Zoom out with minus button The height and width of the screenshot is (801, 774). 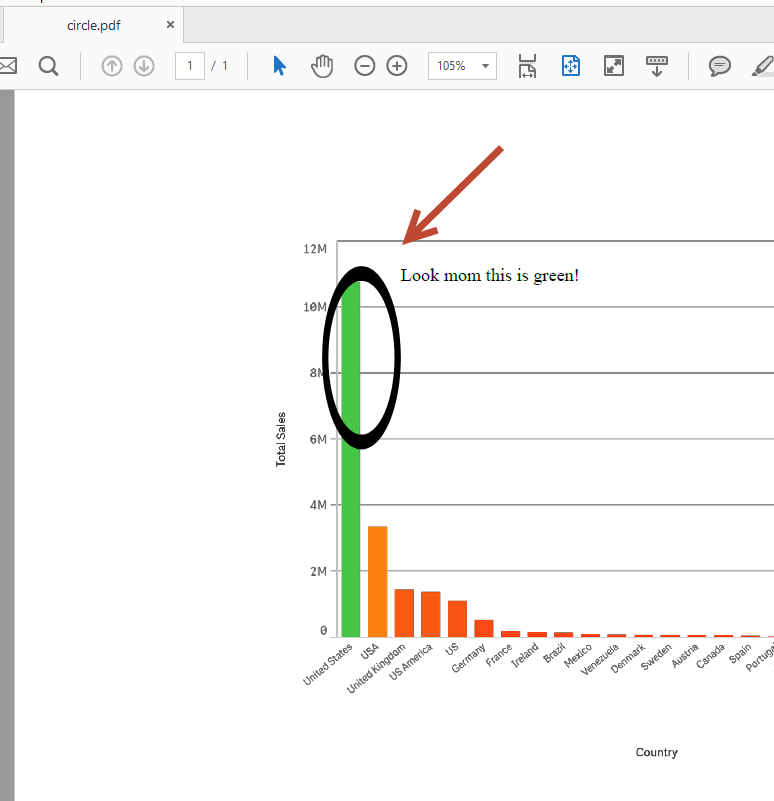(365, 66)
